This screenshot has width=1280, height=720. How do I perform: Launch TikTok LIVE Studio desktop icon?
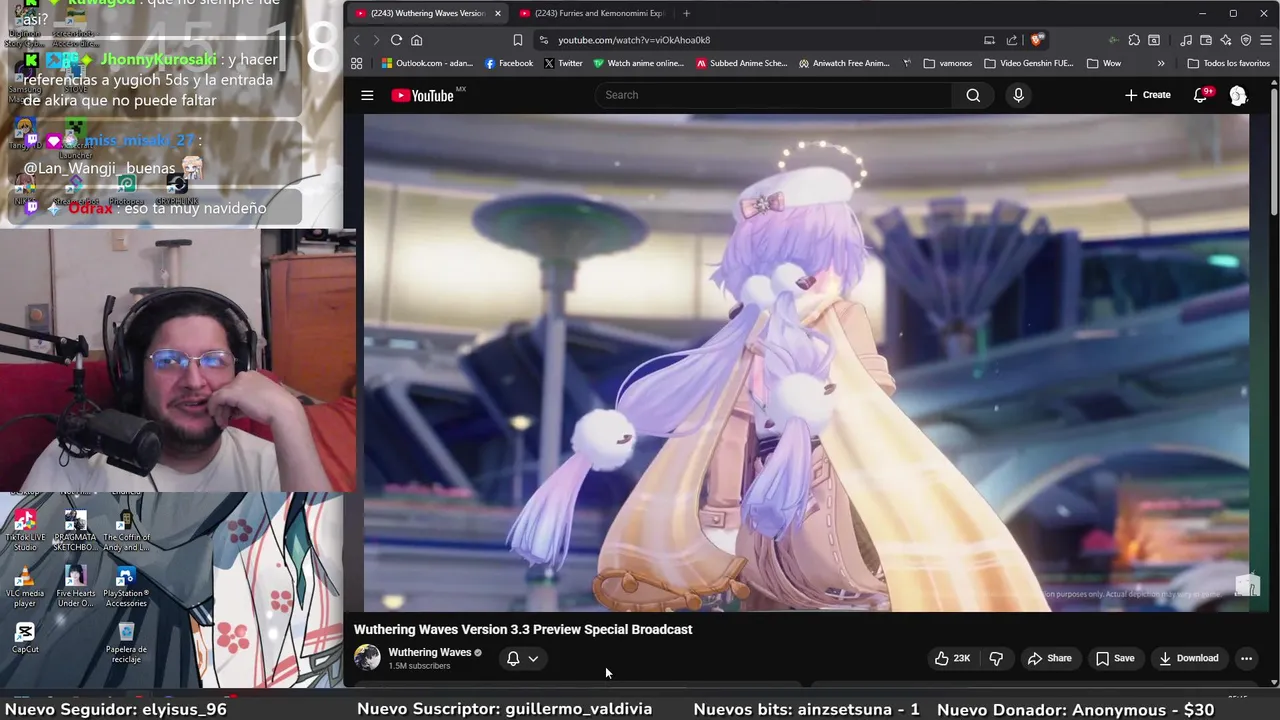pos(25,531)
